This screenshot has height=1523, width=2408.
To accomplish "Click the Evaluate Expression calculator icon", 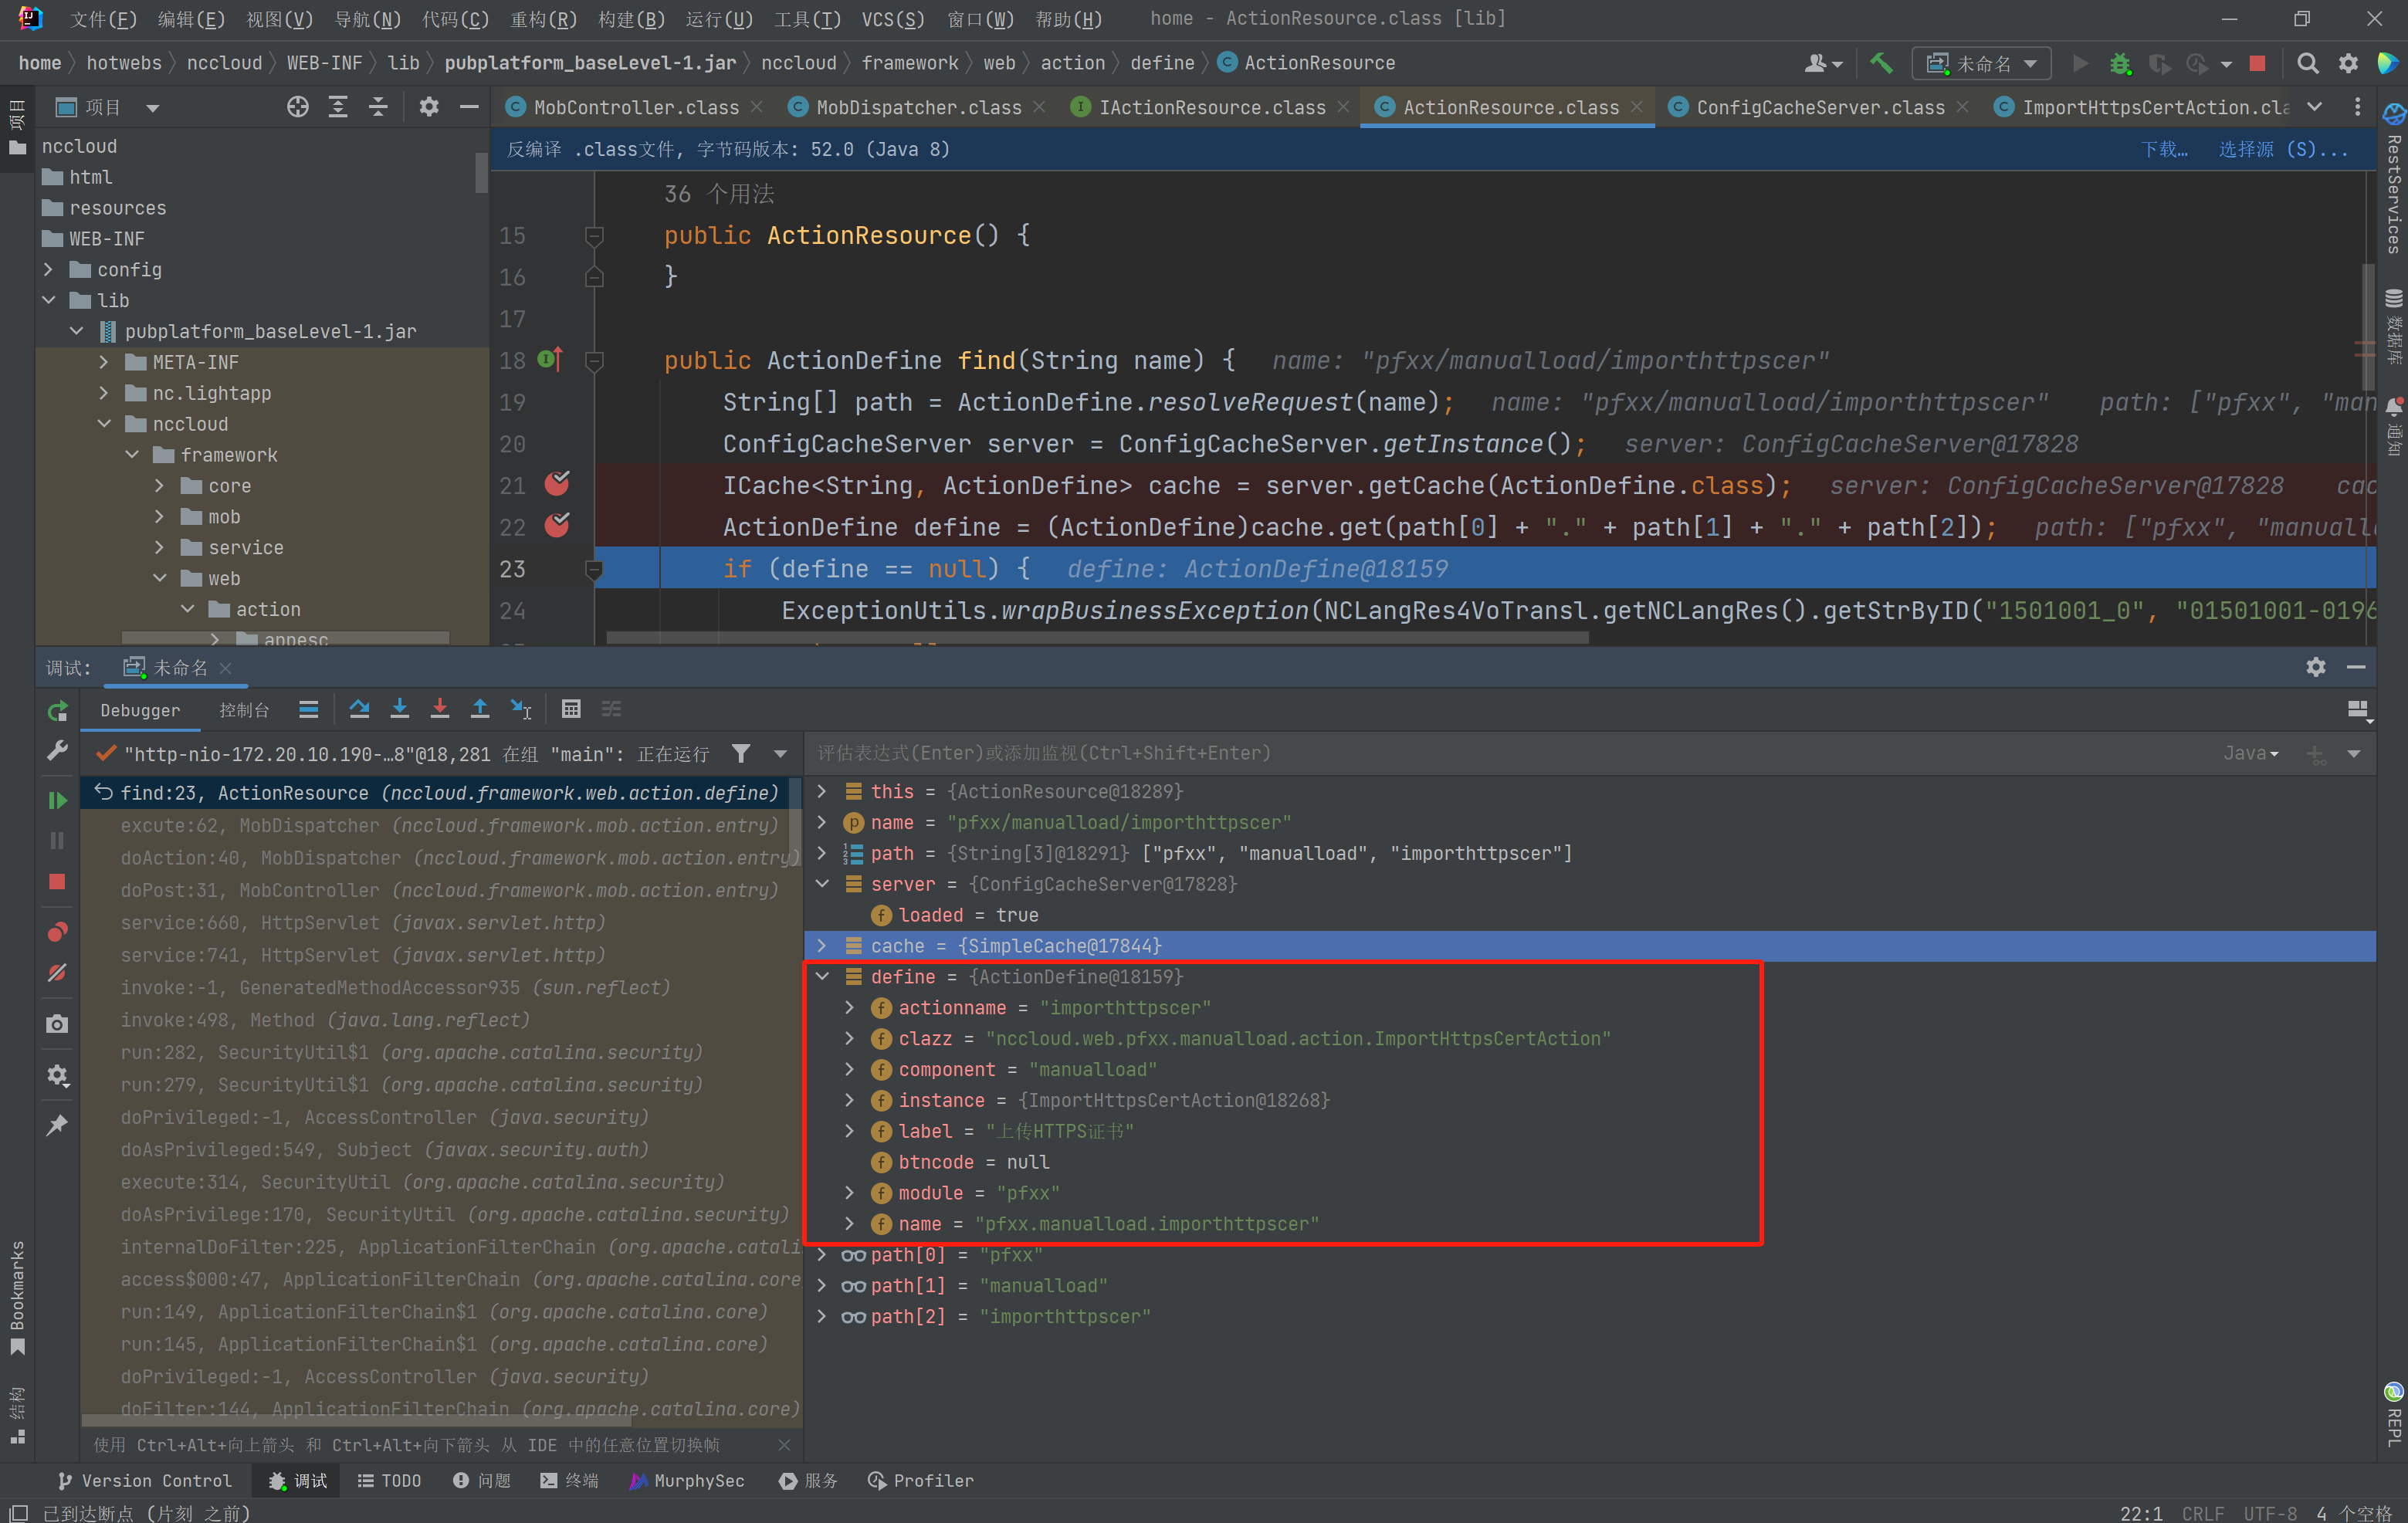I will click(571, 709).
